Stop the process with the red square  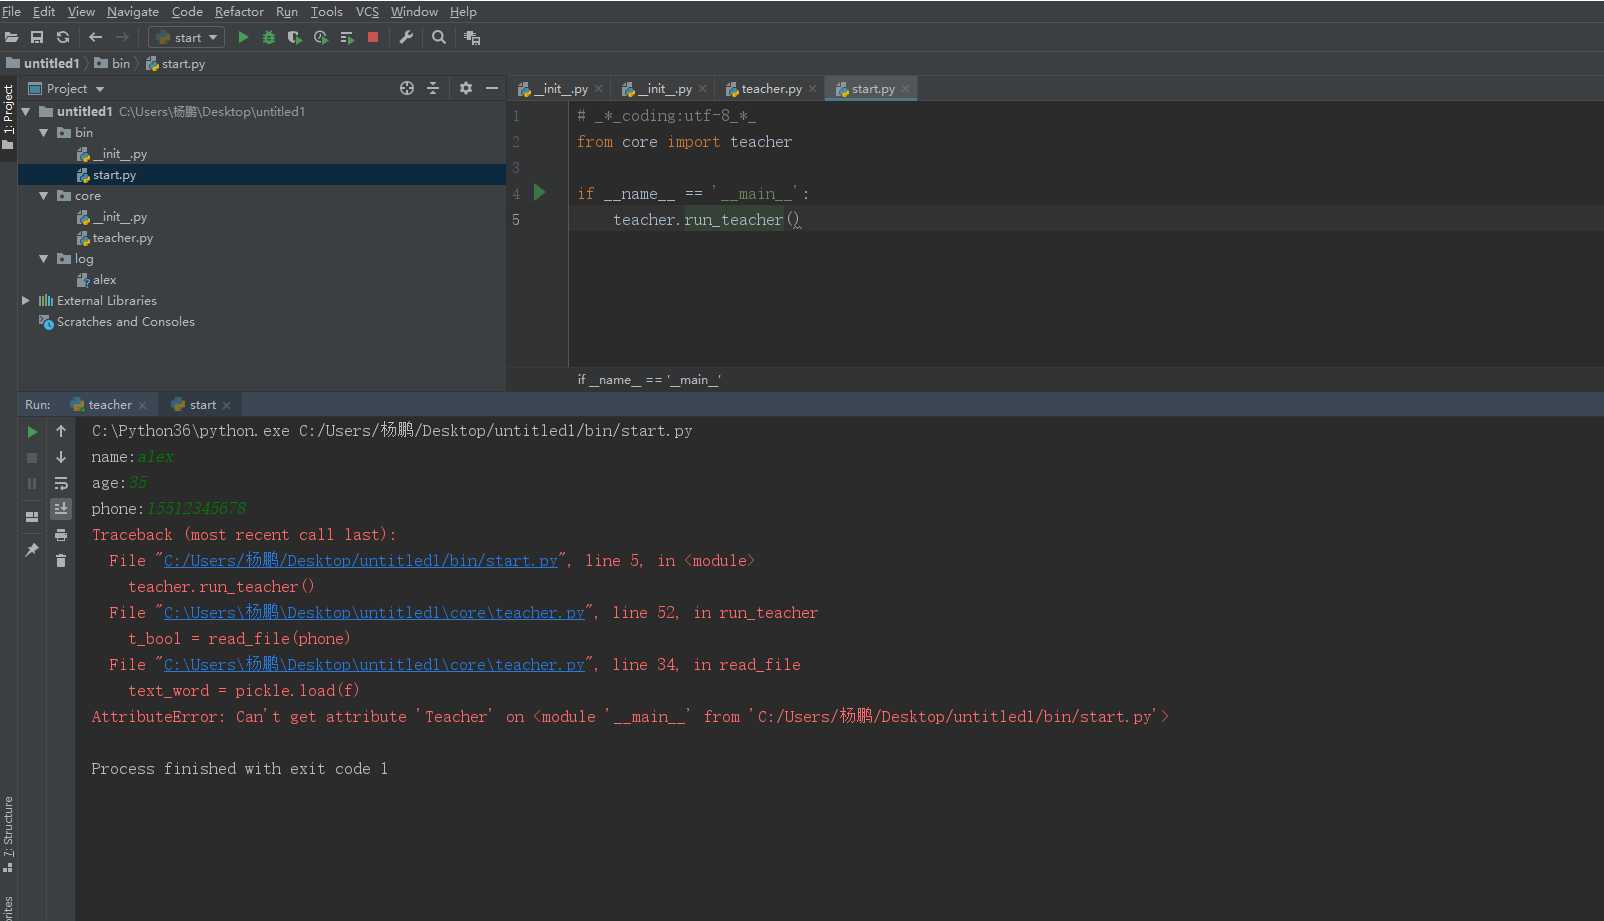373,37
